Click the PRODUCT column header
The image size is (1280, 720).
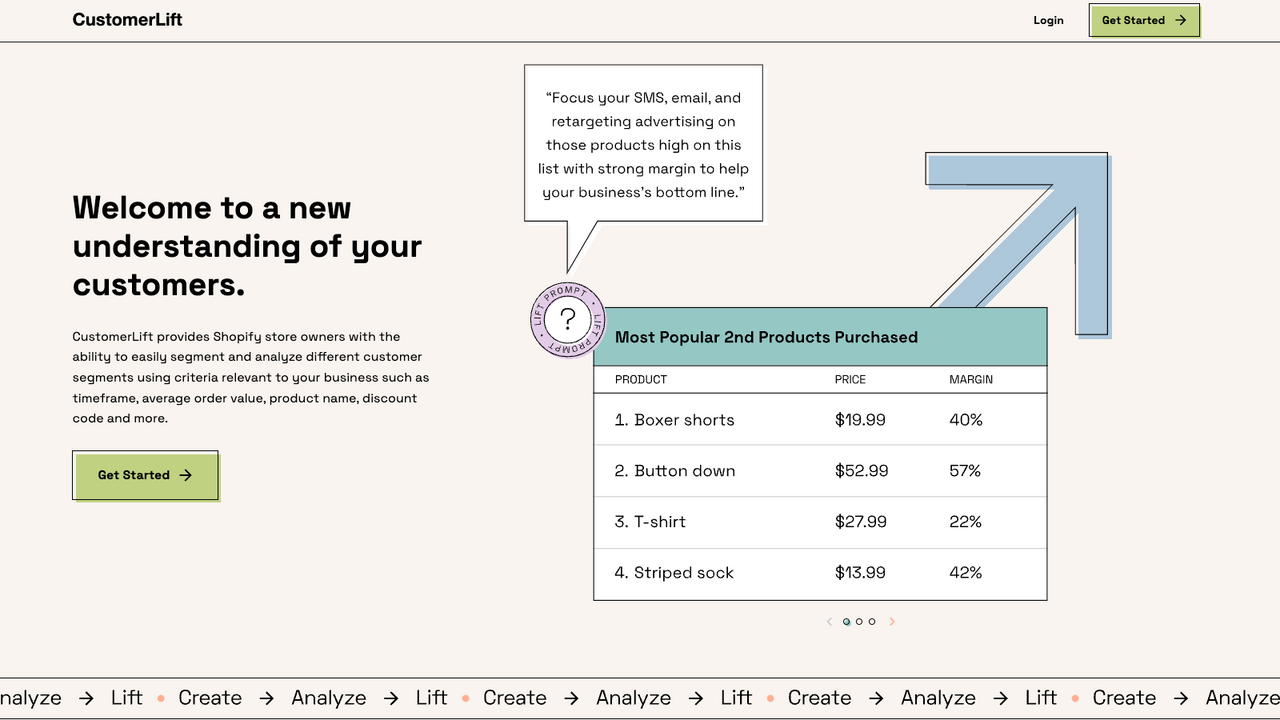tap(641, 380)
